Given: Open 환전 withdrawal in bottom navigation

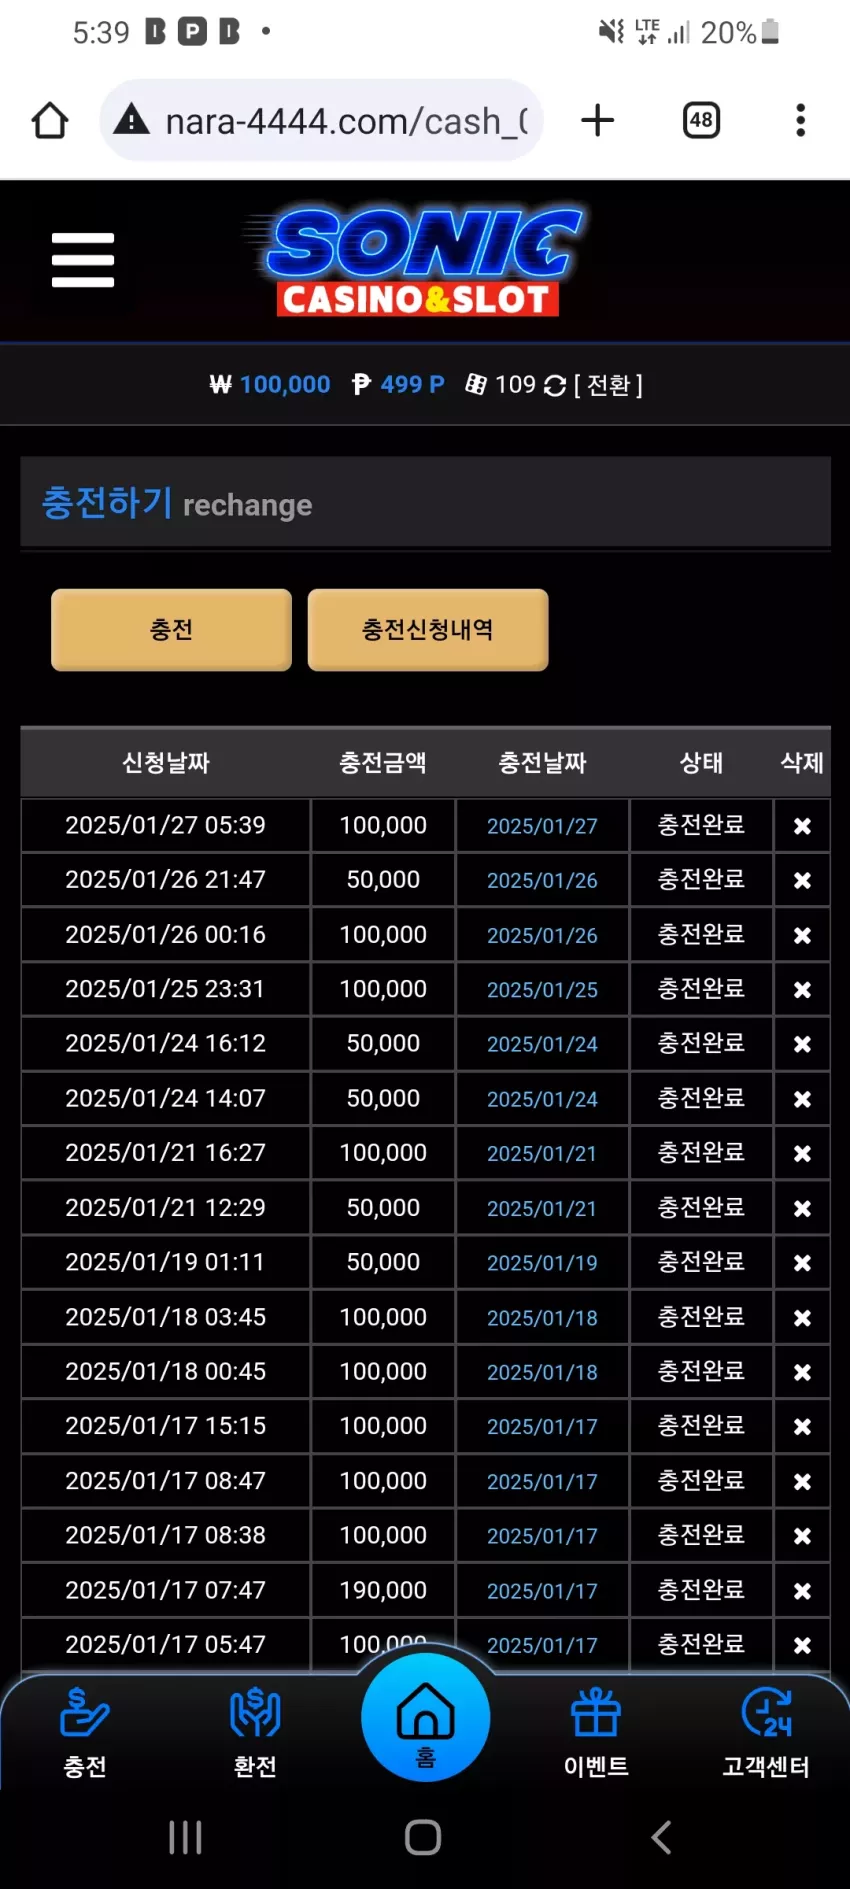Looking at the screenshot, I should [255, 1733].
